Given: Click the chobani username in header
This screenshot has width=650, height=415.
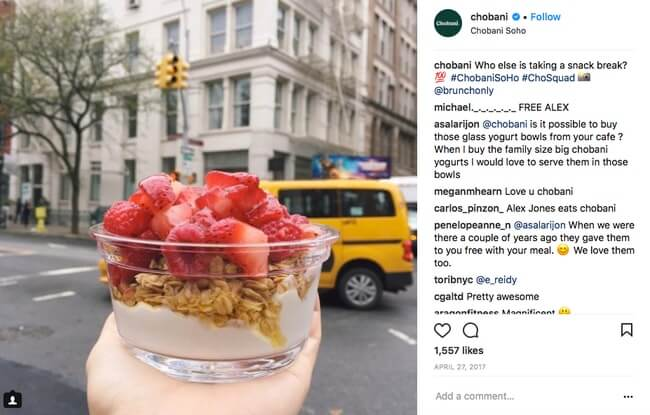Looking at the screenshot, I should pyautogui.click(x=489, y=17).
